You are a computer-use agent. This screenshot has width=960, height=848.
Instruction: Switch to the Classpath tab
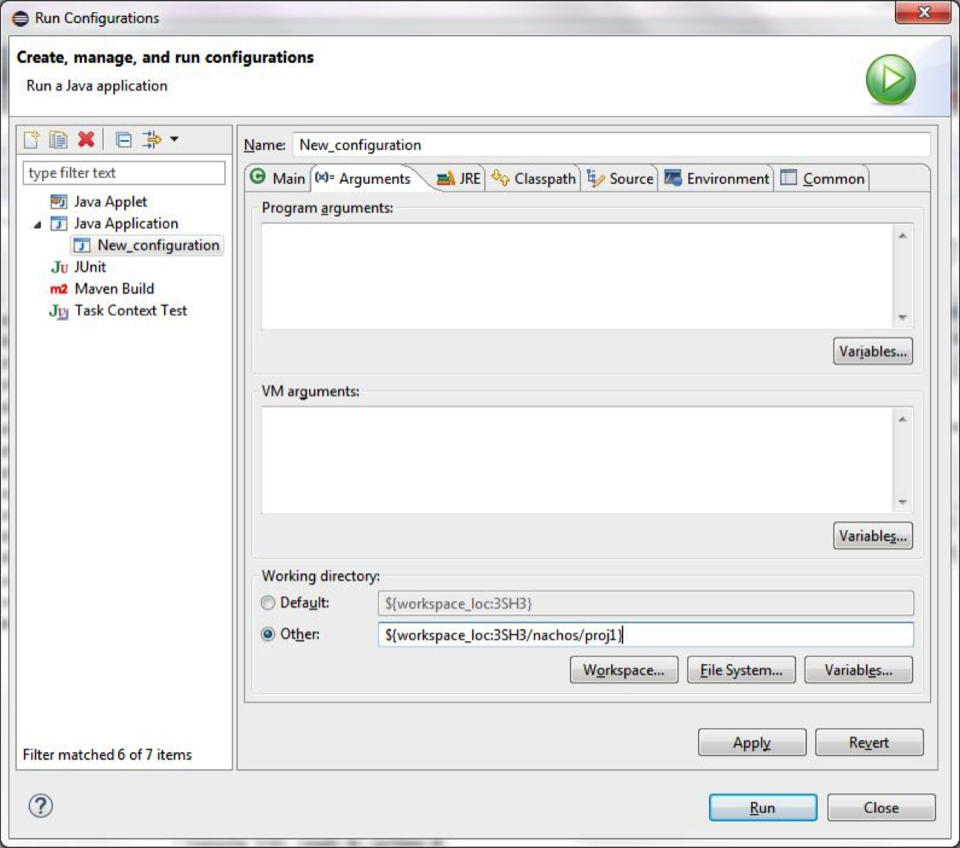534,178
